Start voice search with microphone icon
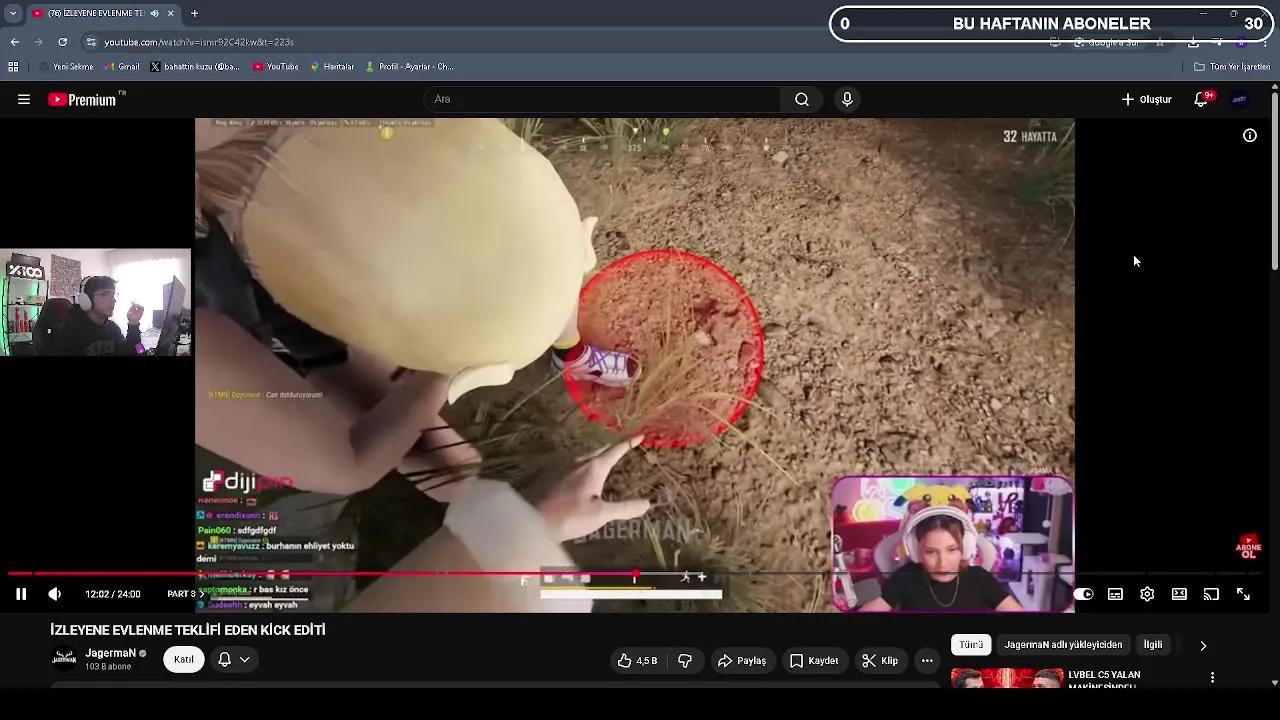The image size is (1280, 720). click(x=847, y=99)
